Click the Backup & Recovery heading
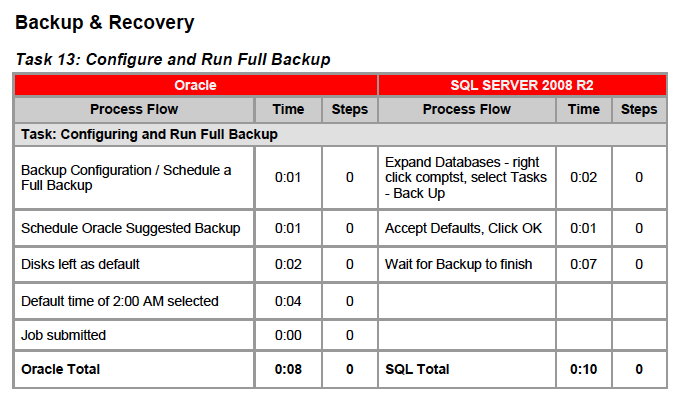Viewport: 681px width, 408px height. (105, 23)
